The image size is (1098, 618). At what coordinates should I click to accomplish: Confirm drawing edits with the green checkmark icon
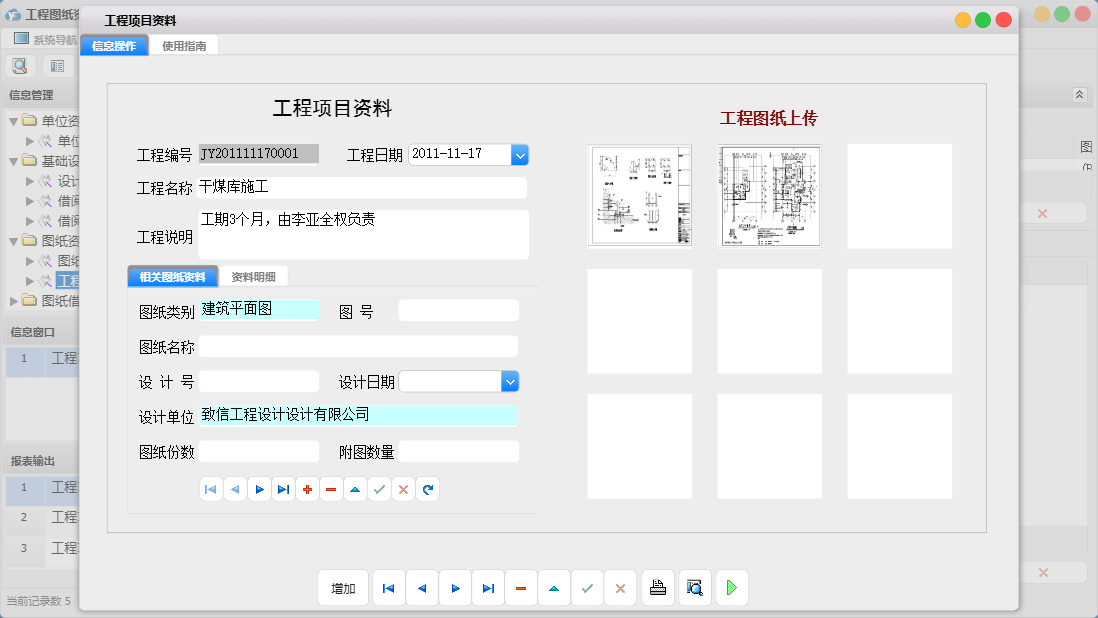[379, 489]
